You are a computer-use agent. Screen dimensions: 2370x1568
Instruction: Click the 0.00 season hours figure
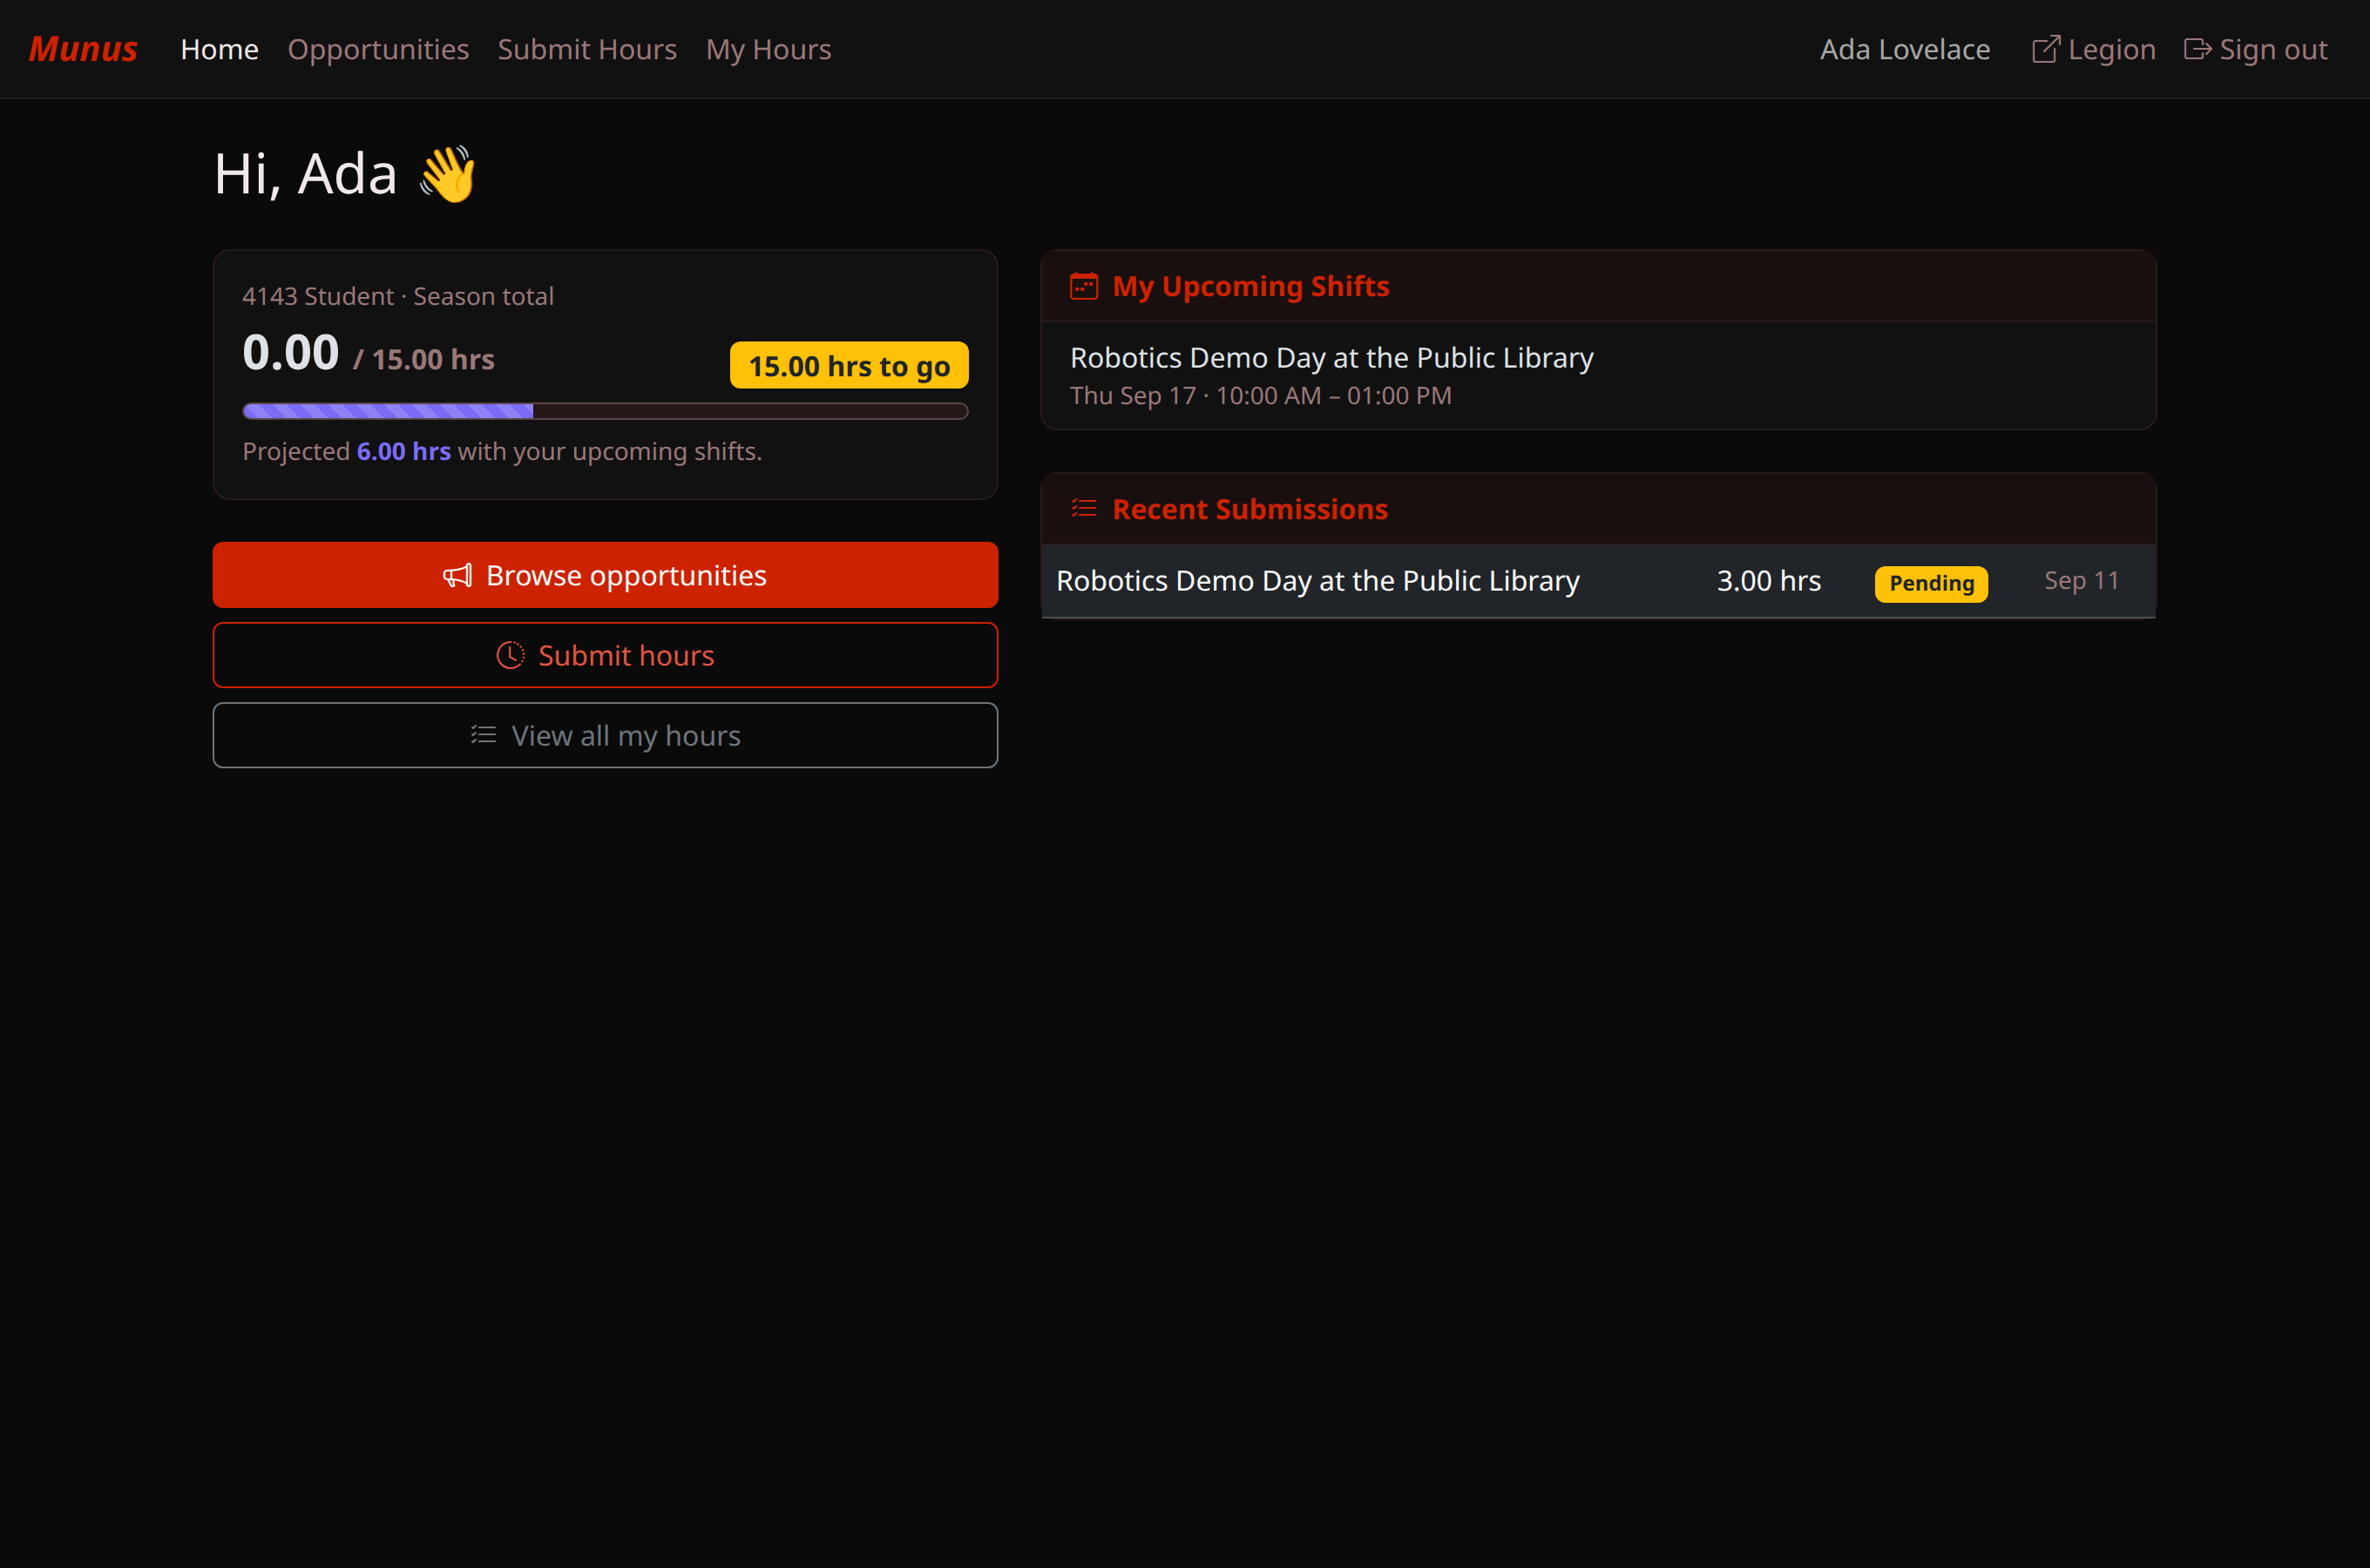(290, 352)
